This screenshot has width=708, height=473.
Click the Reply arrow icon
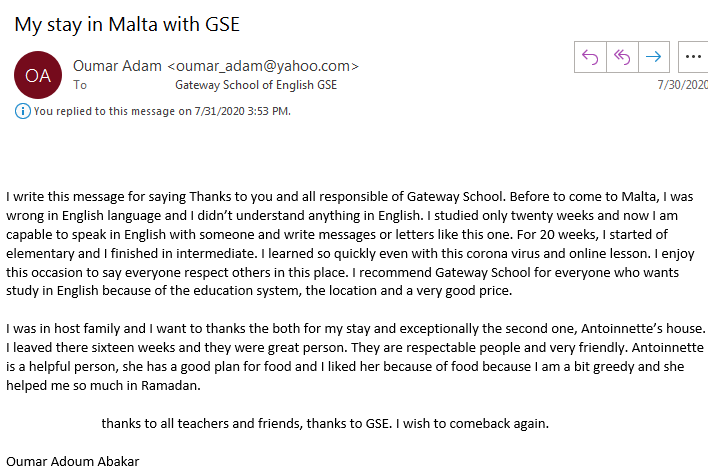click(590, 57)
